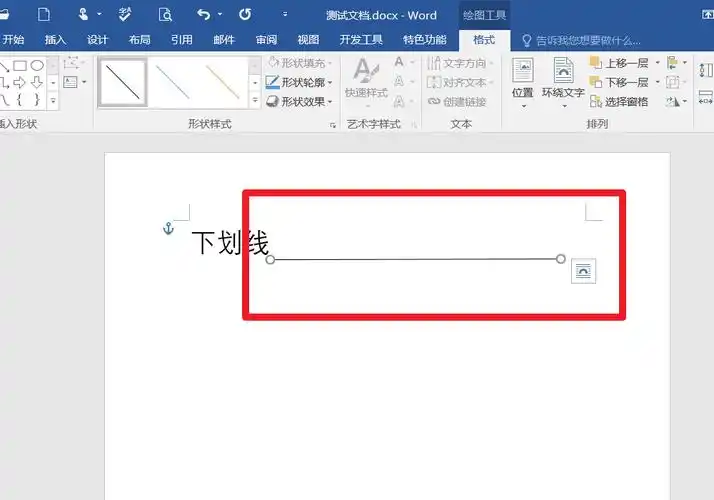The height and width of the screenshot is (500, 714).
Task: Open the 形状效果 effects menu
Action: point(299,102)
